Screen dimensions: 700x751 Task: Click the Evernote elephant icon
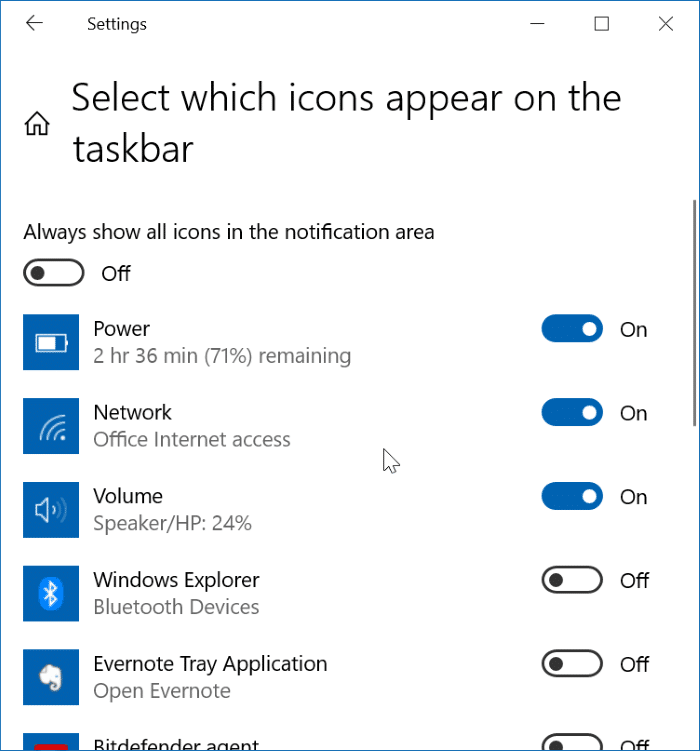pyautogui.click(x=51, y=678)
